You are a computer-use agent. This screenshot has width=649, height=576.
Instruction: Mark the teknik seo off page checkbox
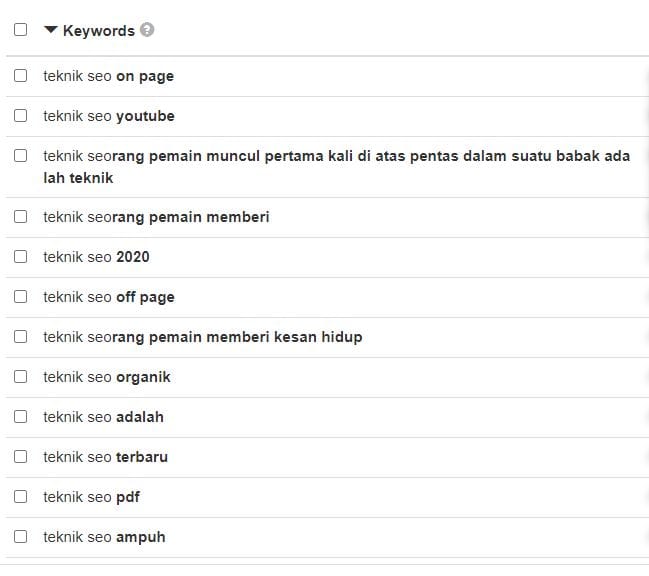[x=21, y=297]
